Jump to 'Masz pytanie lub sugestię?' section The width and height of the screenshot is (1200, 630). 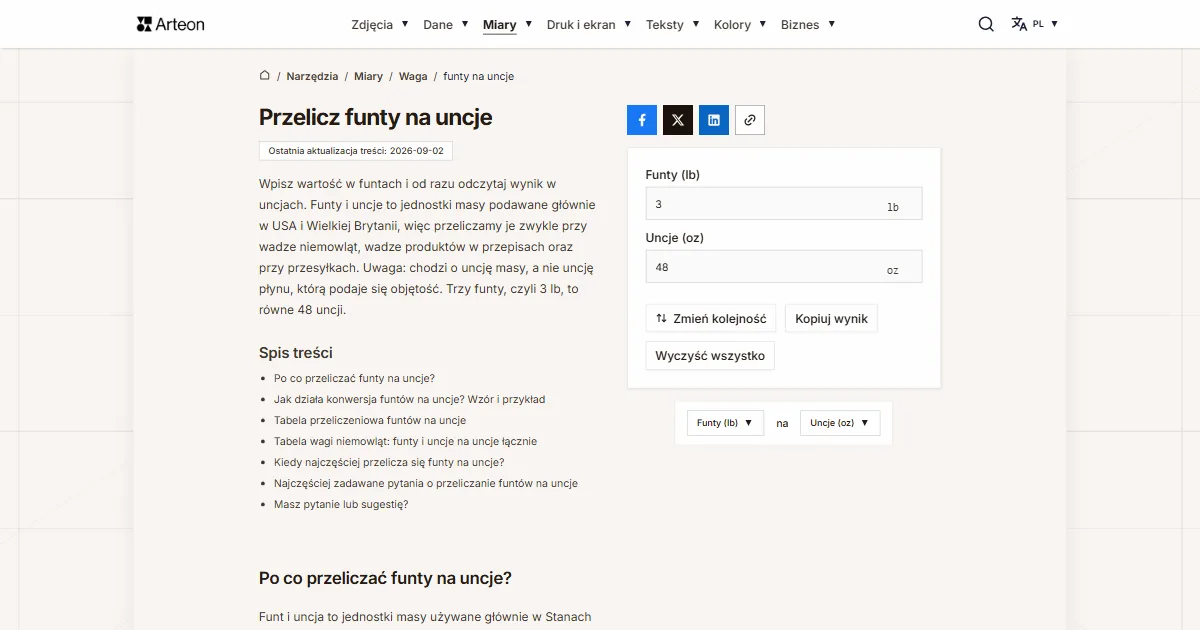click(x=341, y=504)
